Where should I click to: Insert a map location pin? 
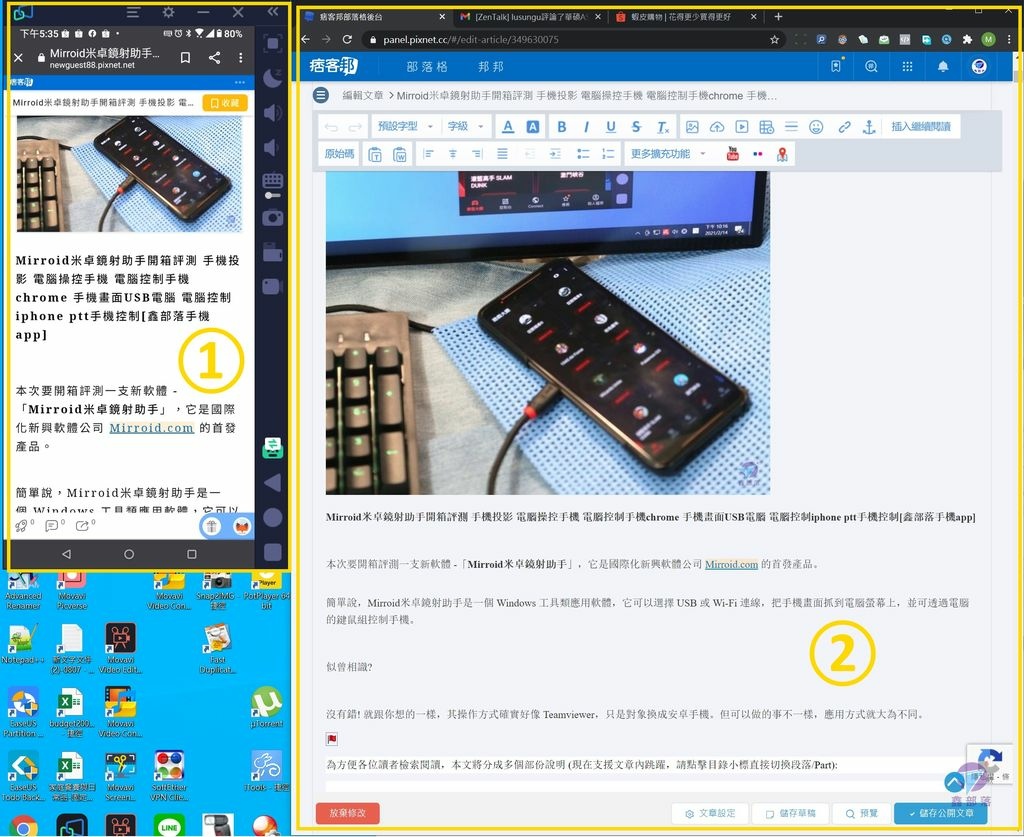point(782,154)
